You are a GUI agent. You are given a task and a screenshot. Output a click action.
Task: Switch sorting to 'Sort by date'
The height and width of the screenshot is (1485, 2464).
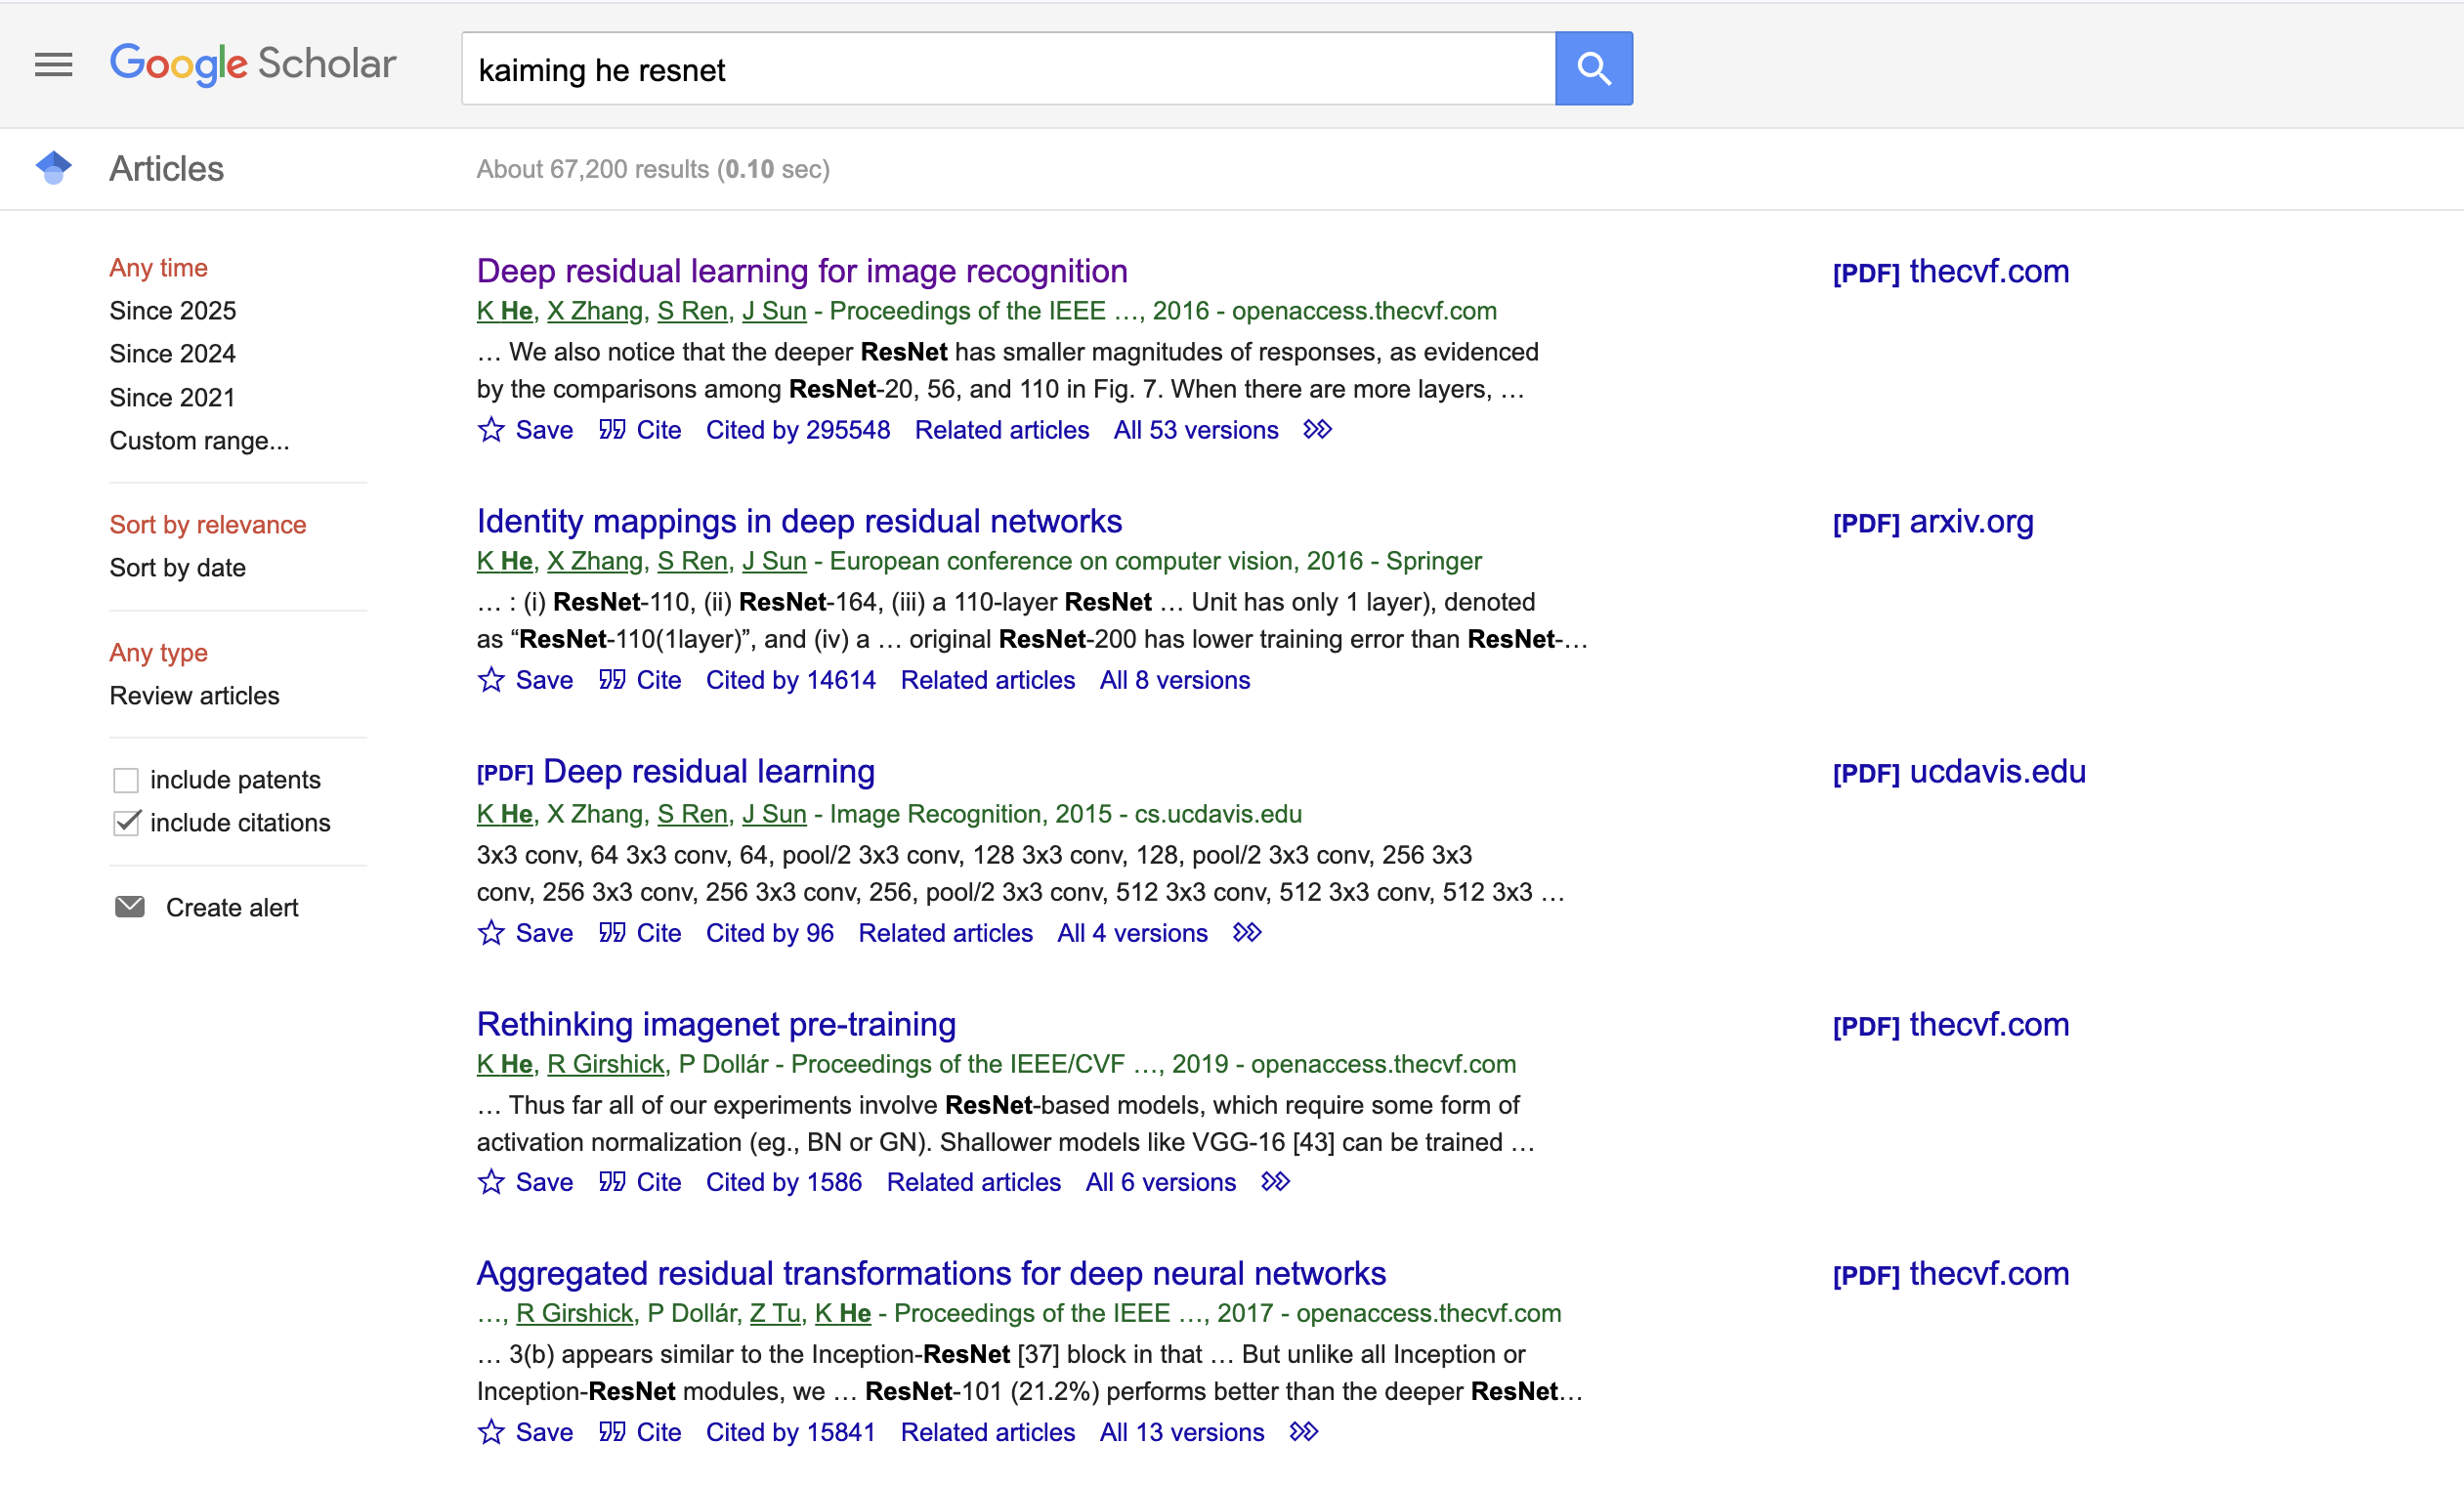coord(177,567)
